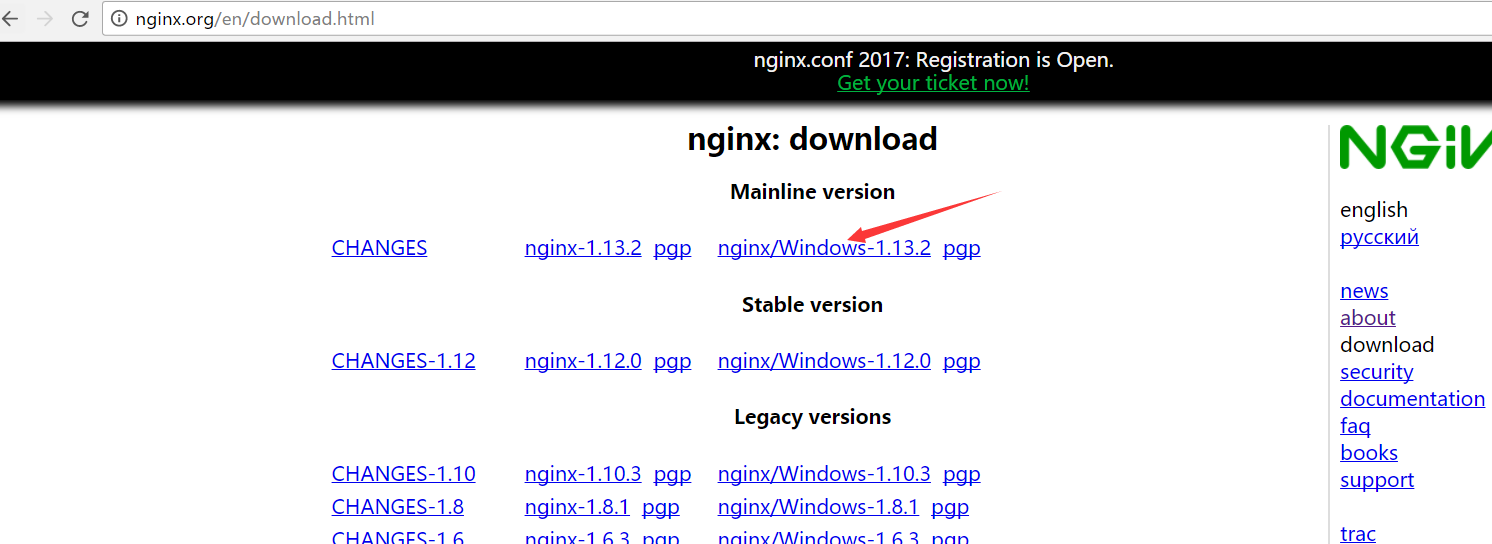
Task: Click the current 'download' sidebar label
Action: pyautogui.click(x=1387, y=345)
